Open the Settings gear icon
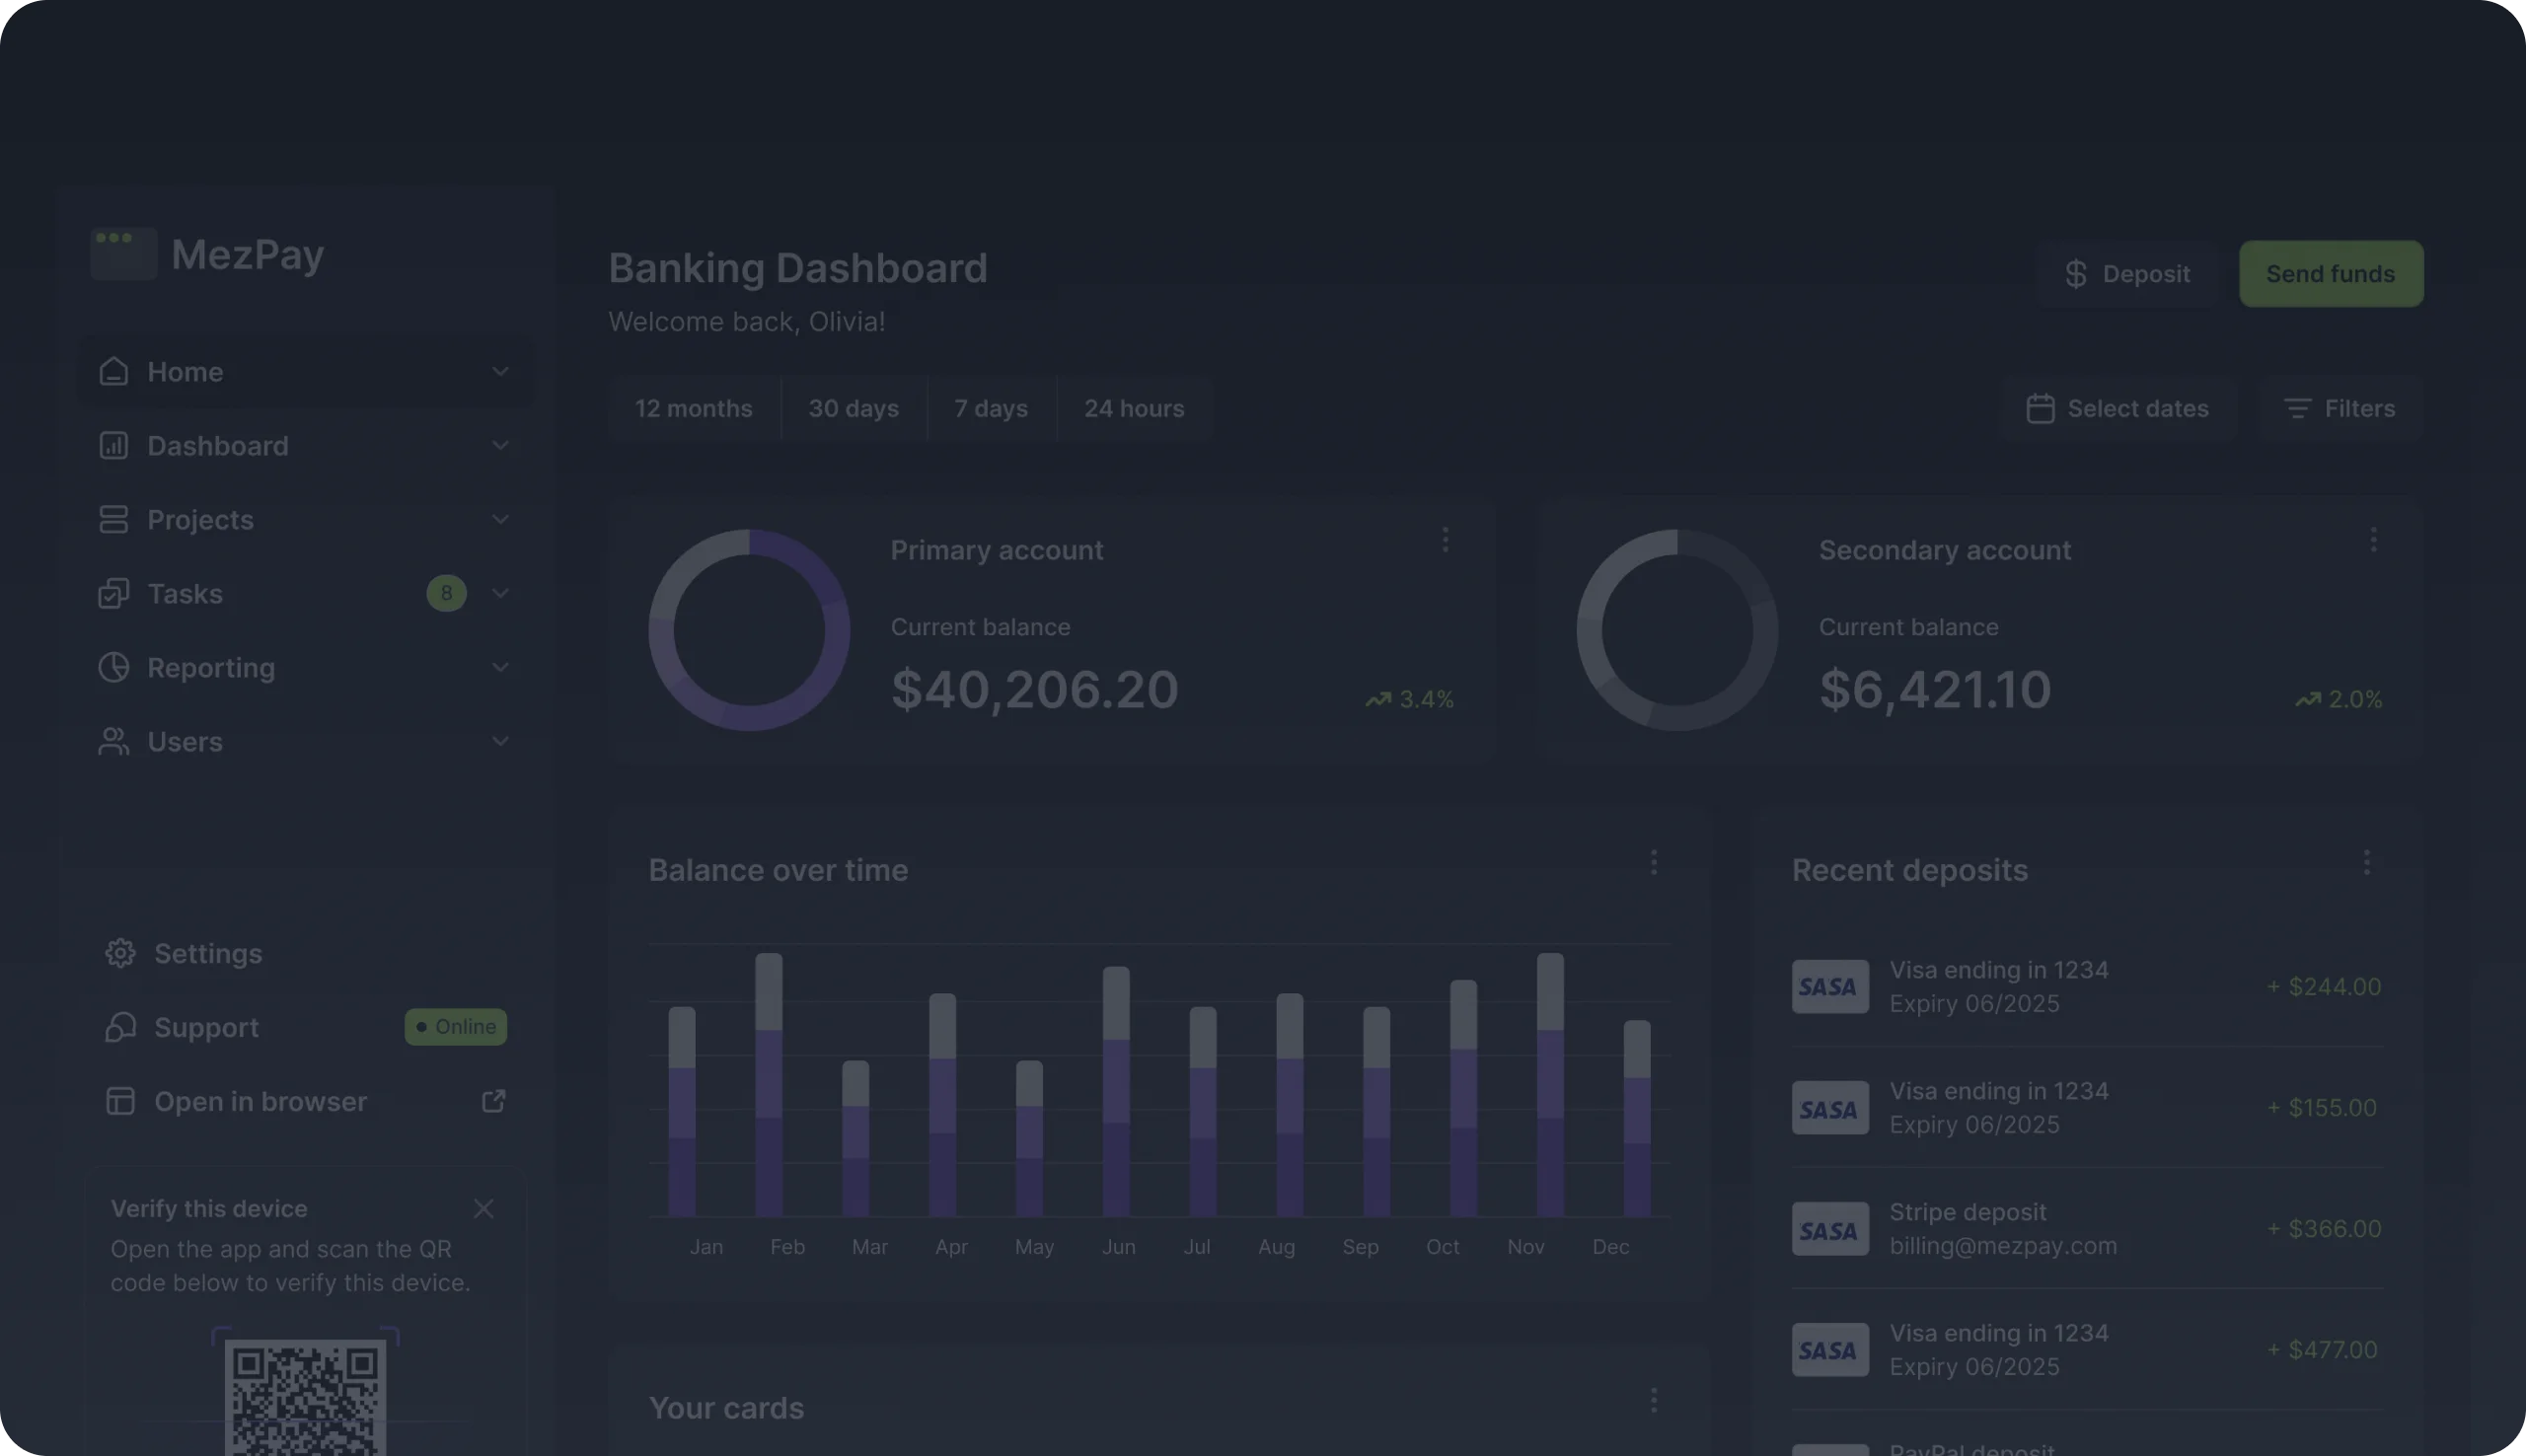Image resolution: width=2526 pixels, height=1456 pixels. point(120,953)
